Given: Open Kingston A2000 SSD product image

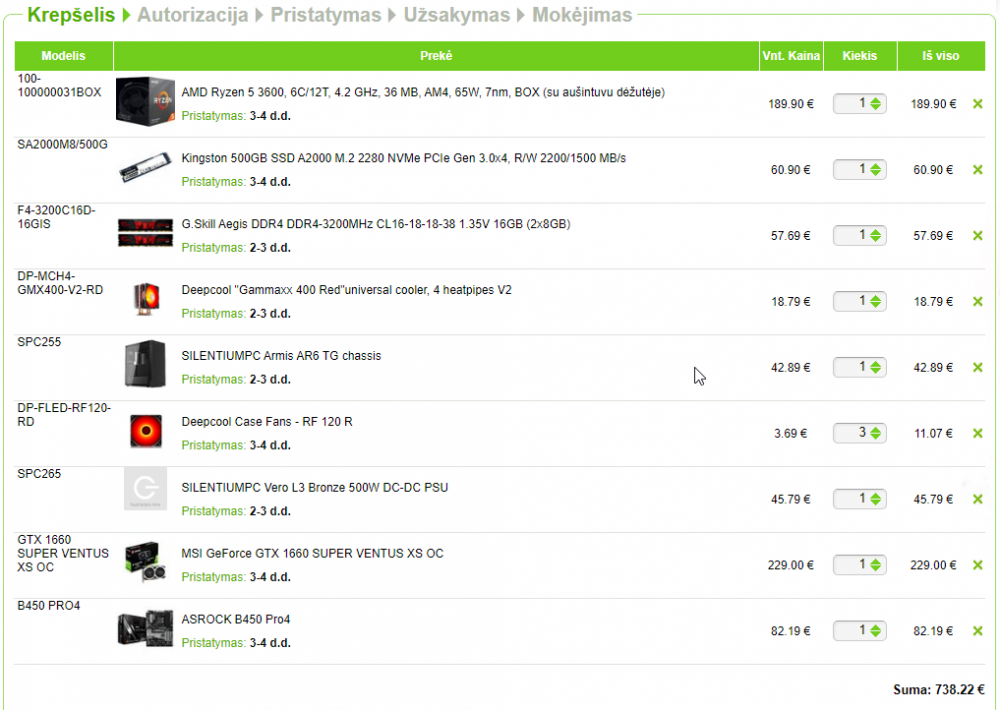Looking at the screenshot, I should [x=145, y=168].
